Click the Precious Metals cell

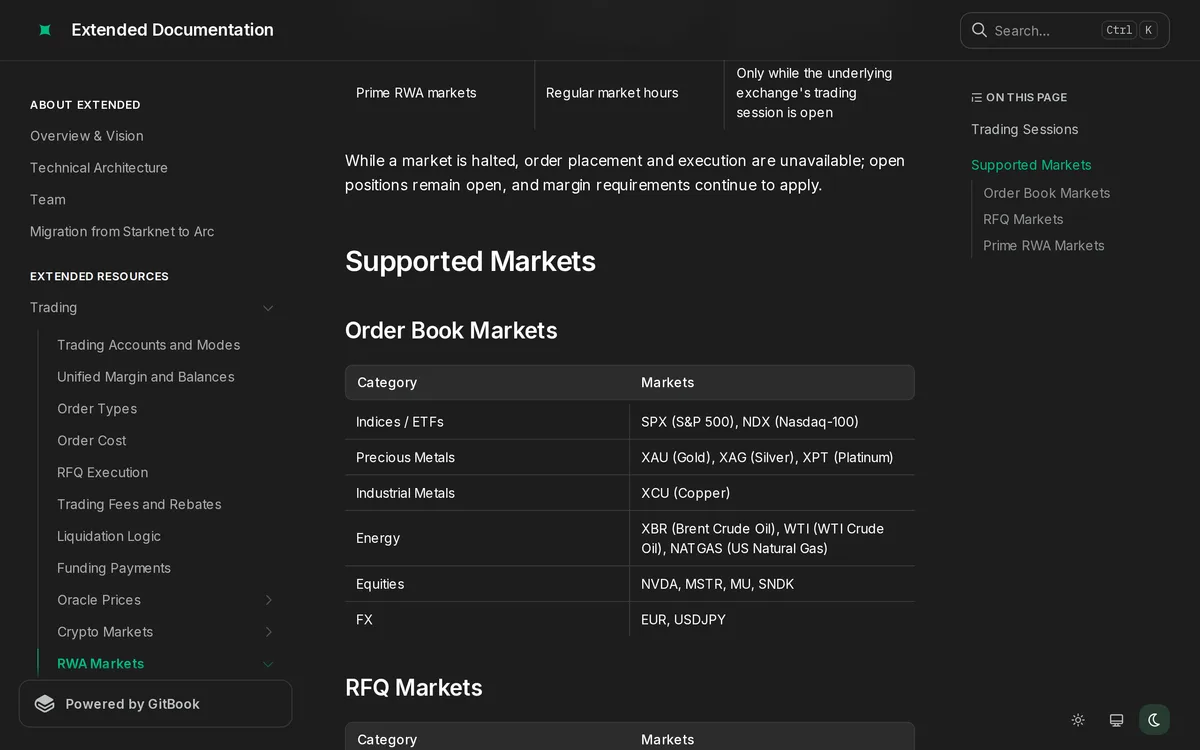[x=487, y=457]
